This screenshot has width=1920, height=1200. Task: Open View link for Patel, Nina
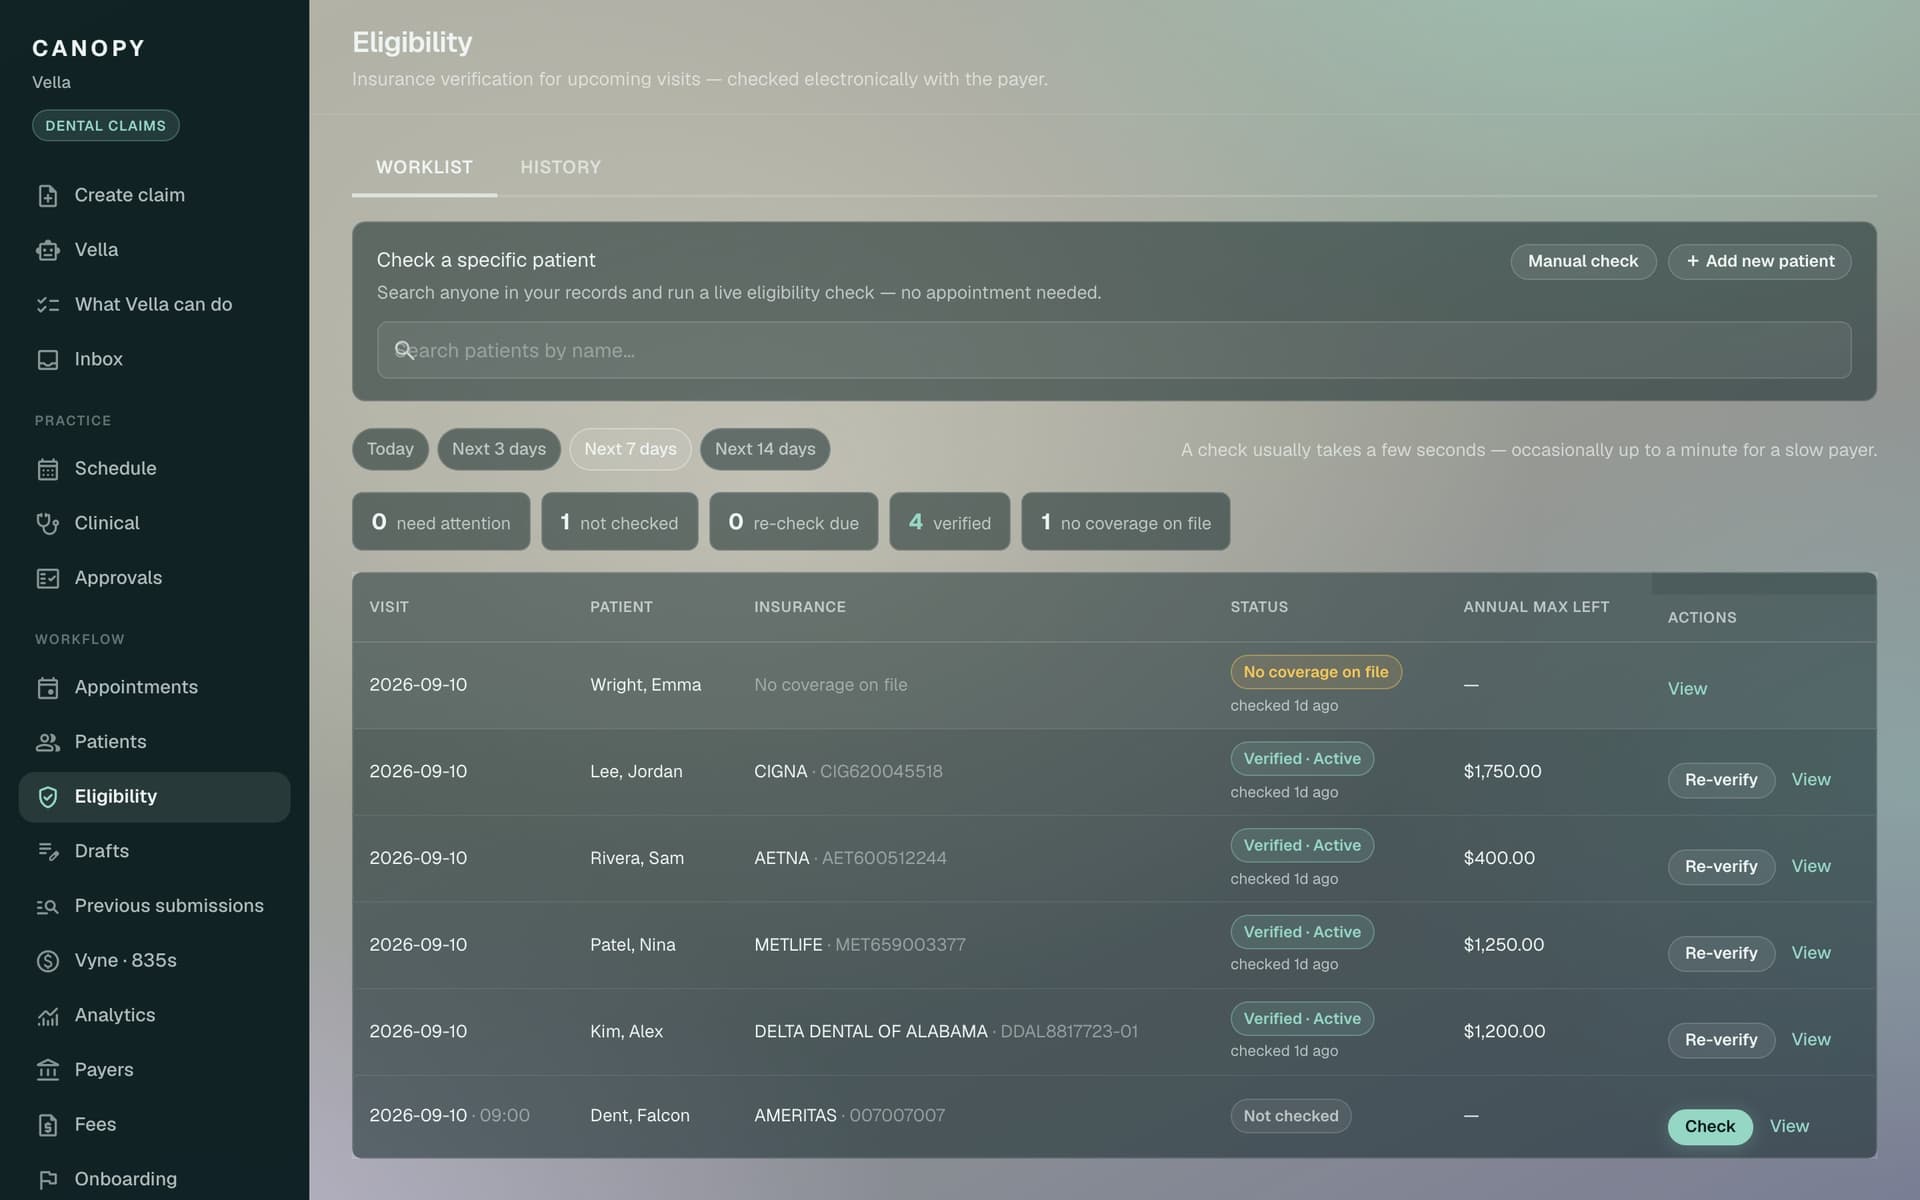coord(1810,953)
